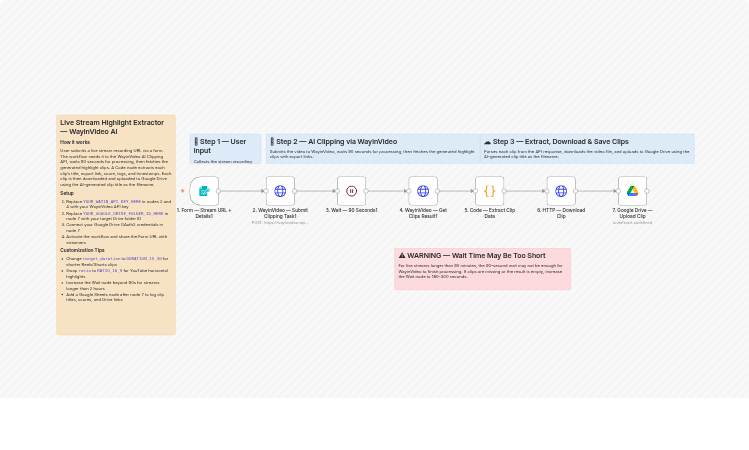The image size is (749, 450).
Task: Click the '1. Form — Stream URL + Details1' label
Action: pos(204,213)
